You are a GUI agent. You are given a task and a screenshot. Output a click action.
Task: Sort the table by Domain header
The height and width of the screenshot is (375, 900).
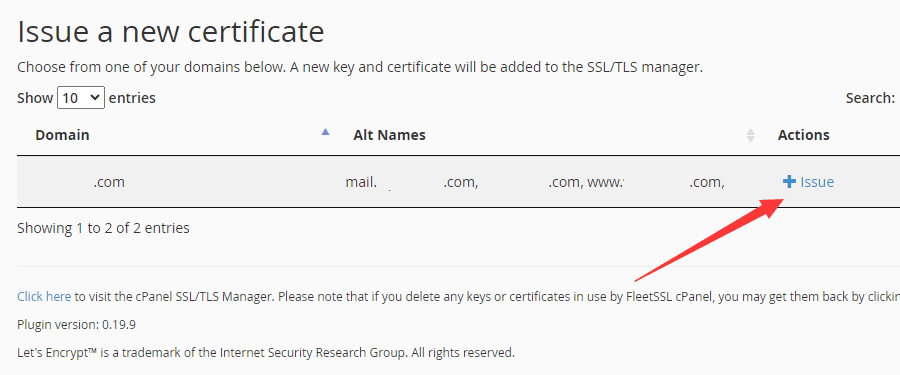(62, 135)
